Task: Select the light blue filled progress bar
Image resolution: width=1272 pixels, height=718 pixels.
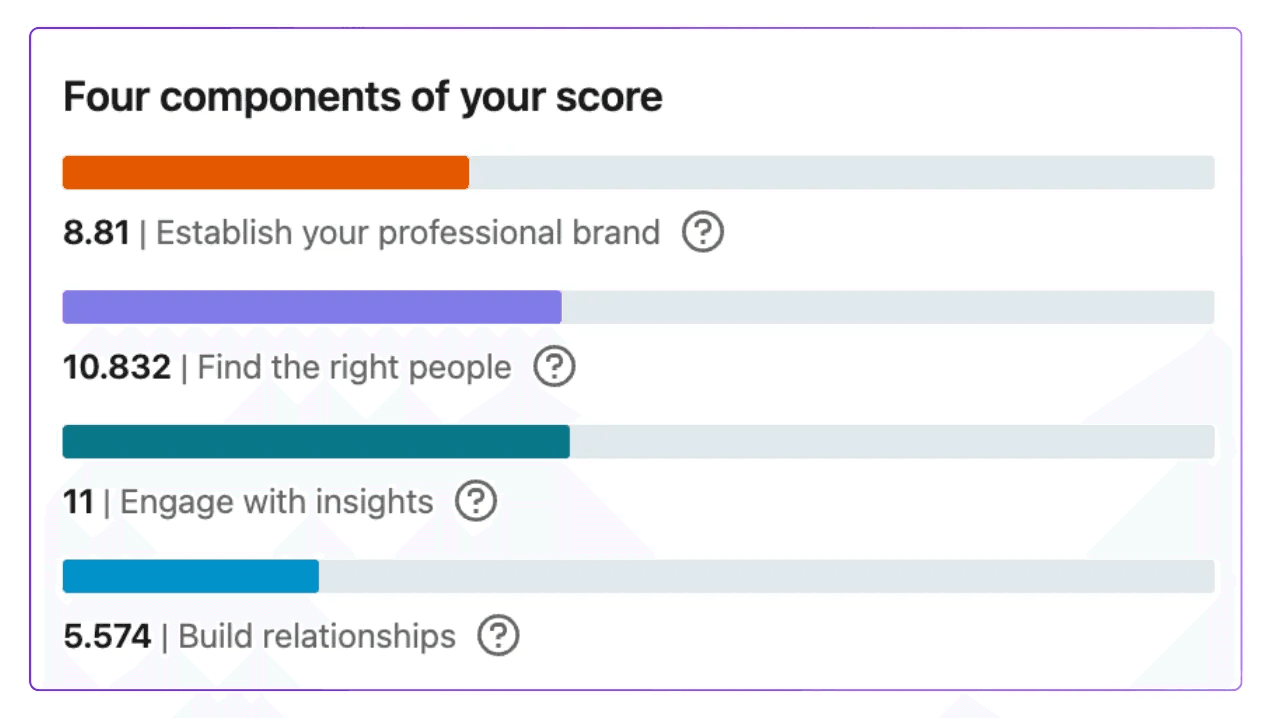Action: click(x=191, y=576)
